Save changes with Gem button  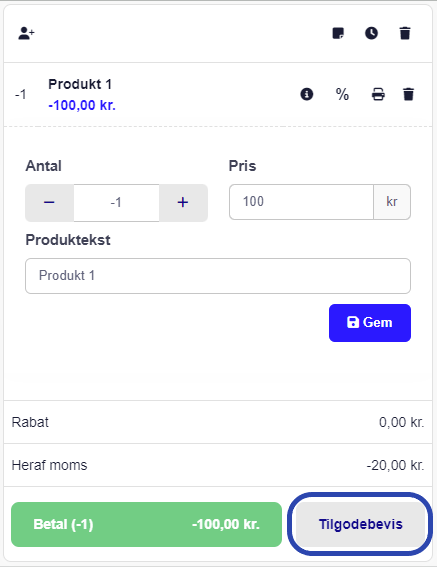tap(370, 323)
